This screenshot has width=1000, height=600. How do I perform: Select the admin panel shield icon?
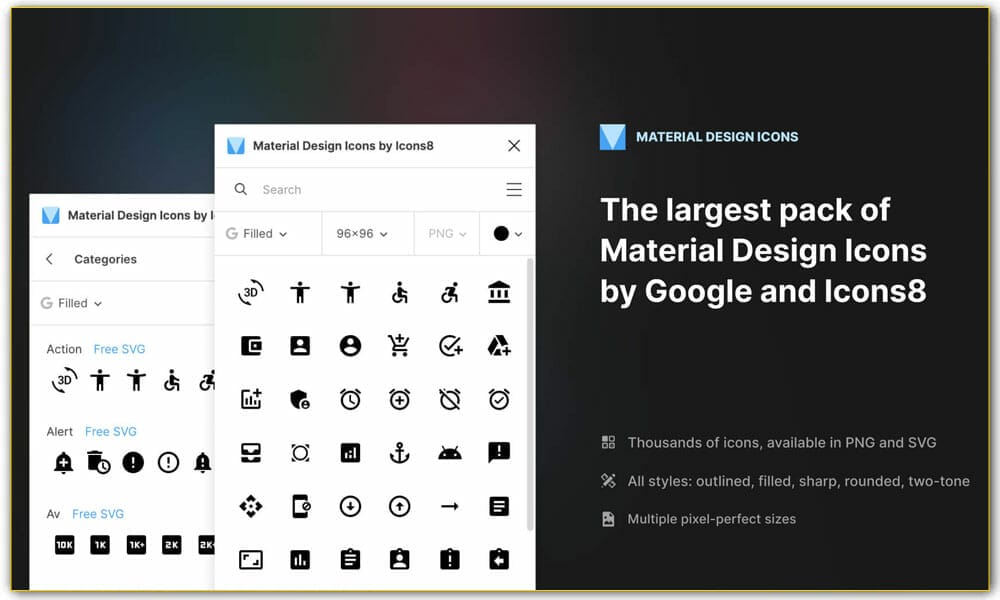300,399
